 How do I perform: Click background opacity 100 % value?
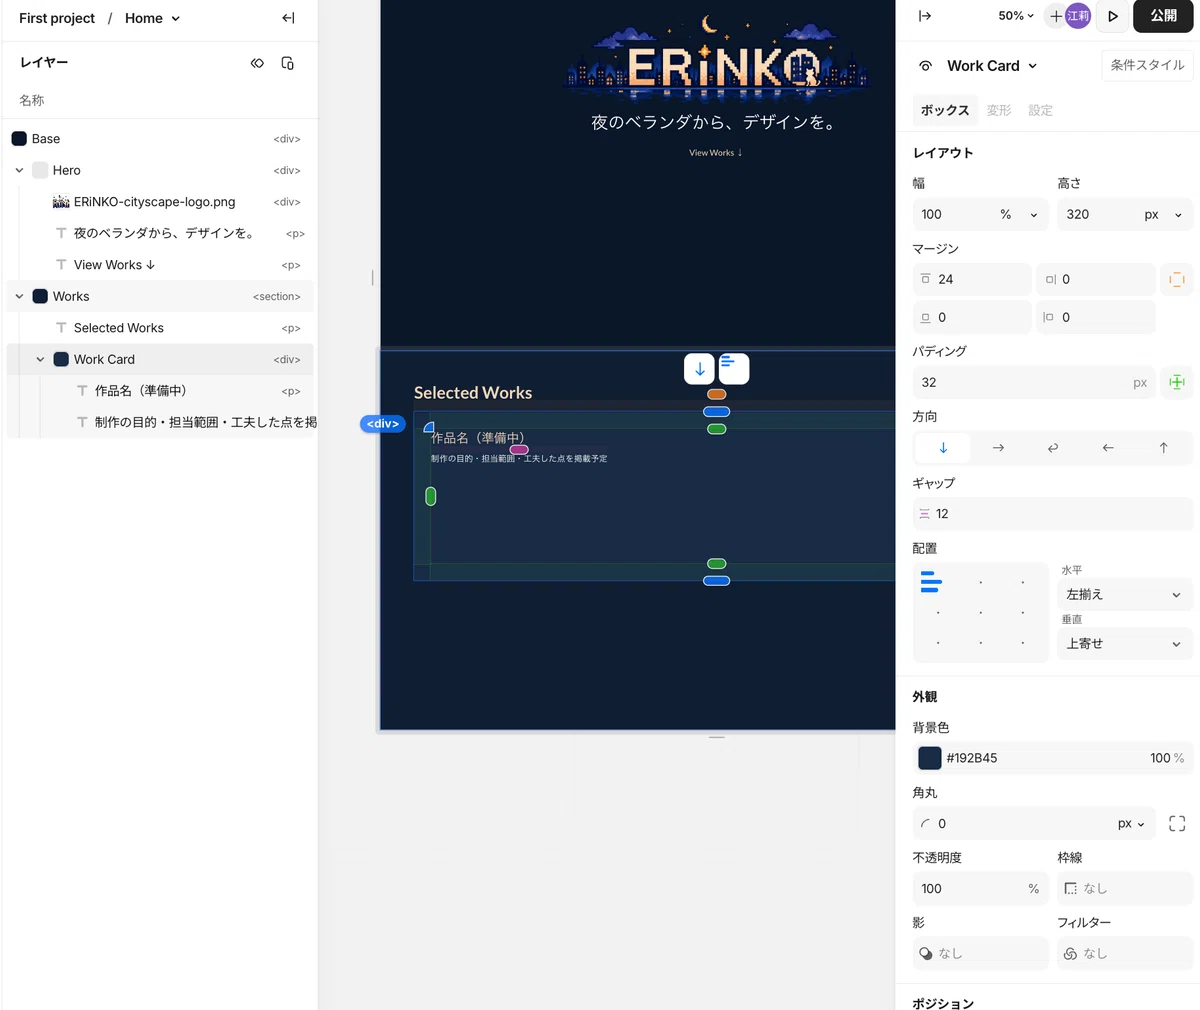pyautogui.click(x=1166, y=758)
